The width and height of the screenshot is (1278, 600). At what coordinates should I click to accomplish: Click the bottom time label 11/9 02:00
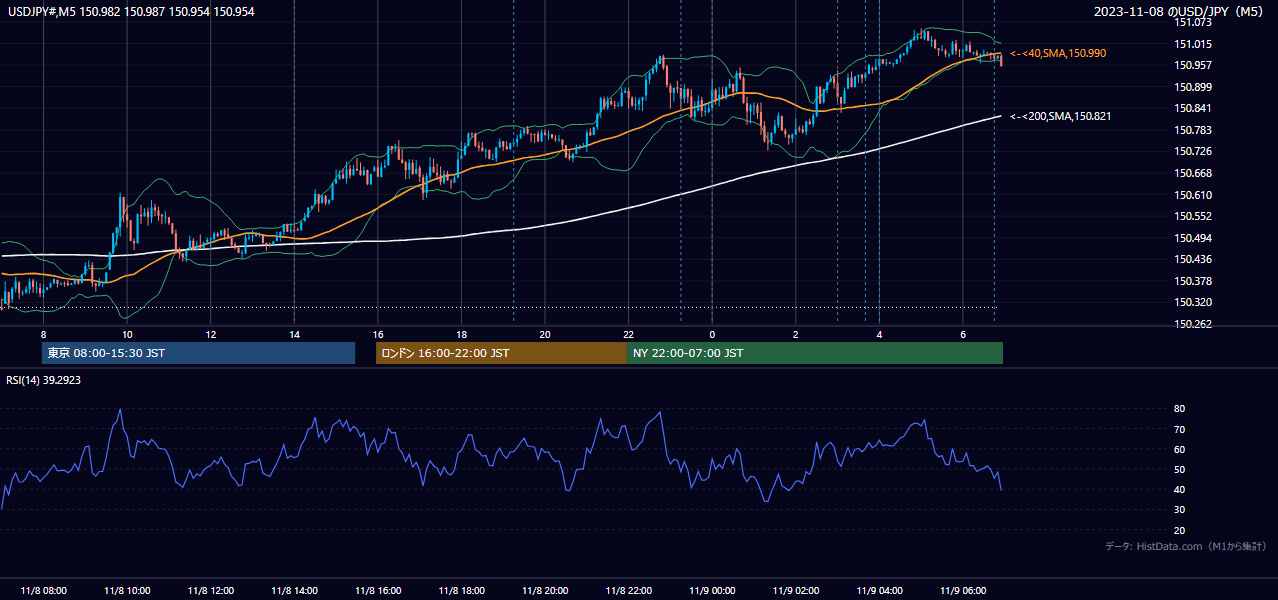(x=795, y=591)
